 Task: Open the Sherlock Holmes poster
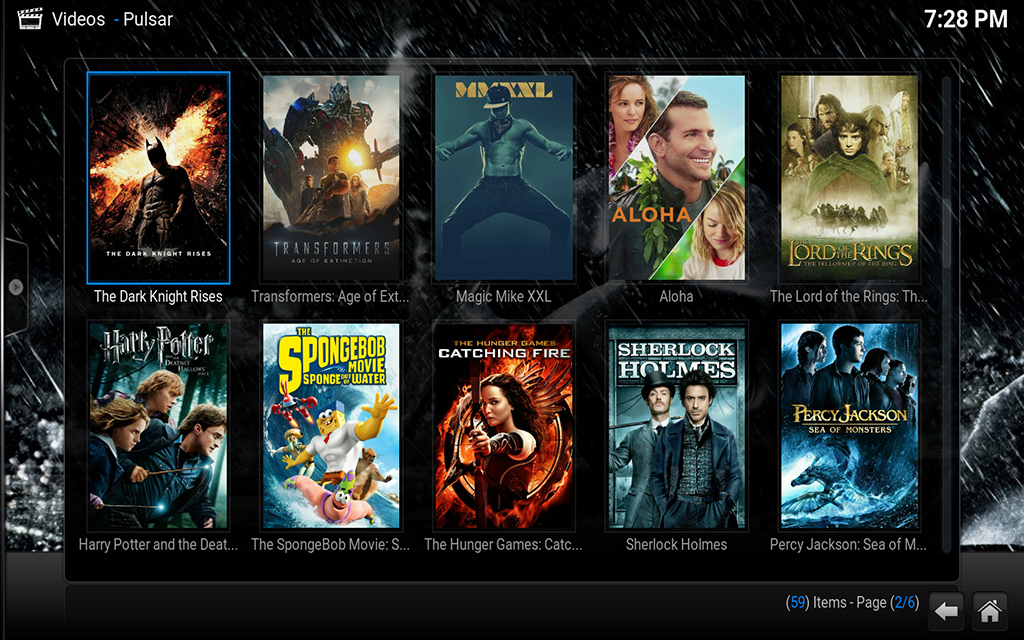pos(676,426)
